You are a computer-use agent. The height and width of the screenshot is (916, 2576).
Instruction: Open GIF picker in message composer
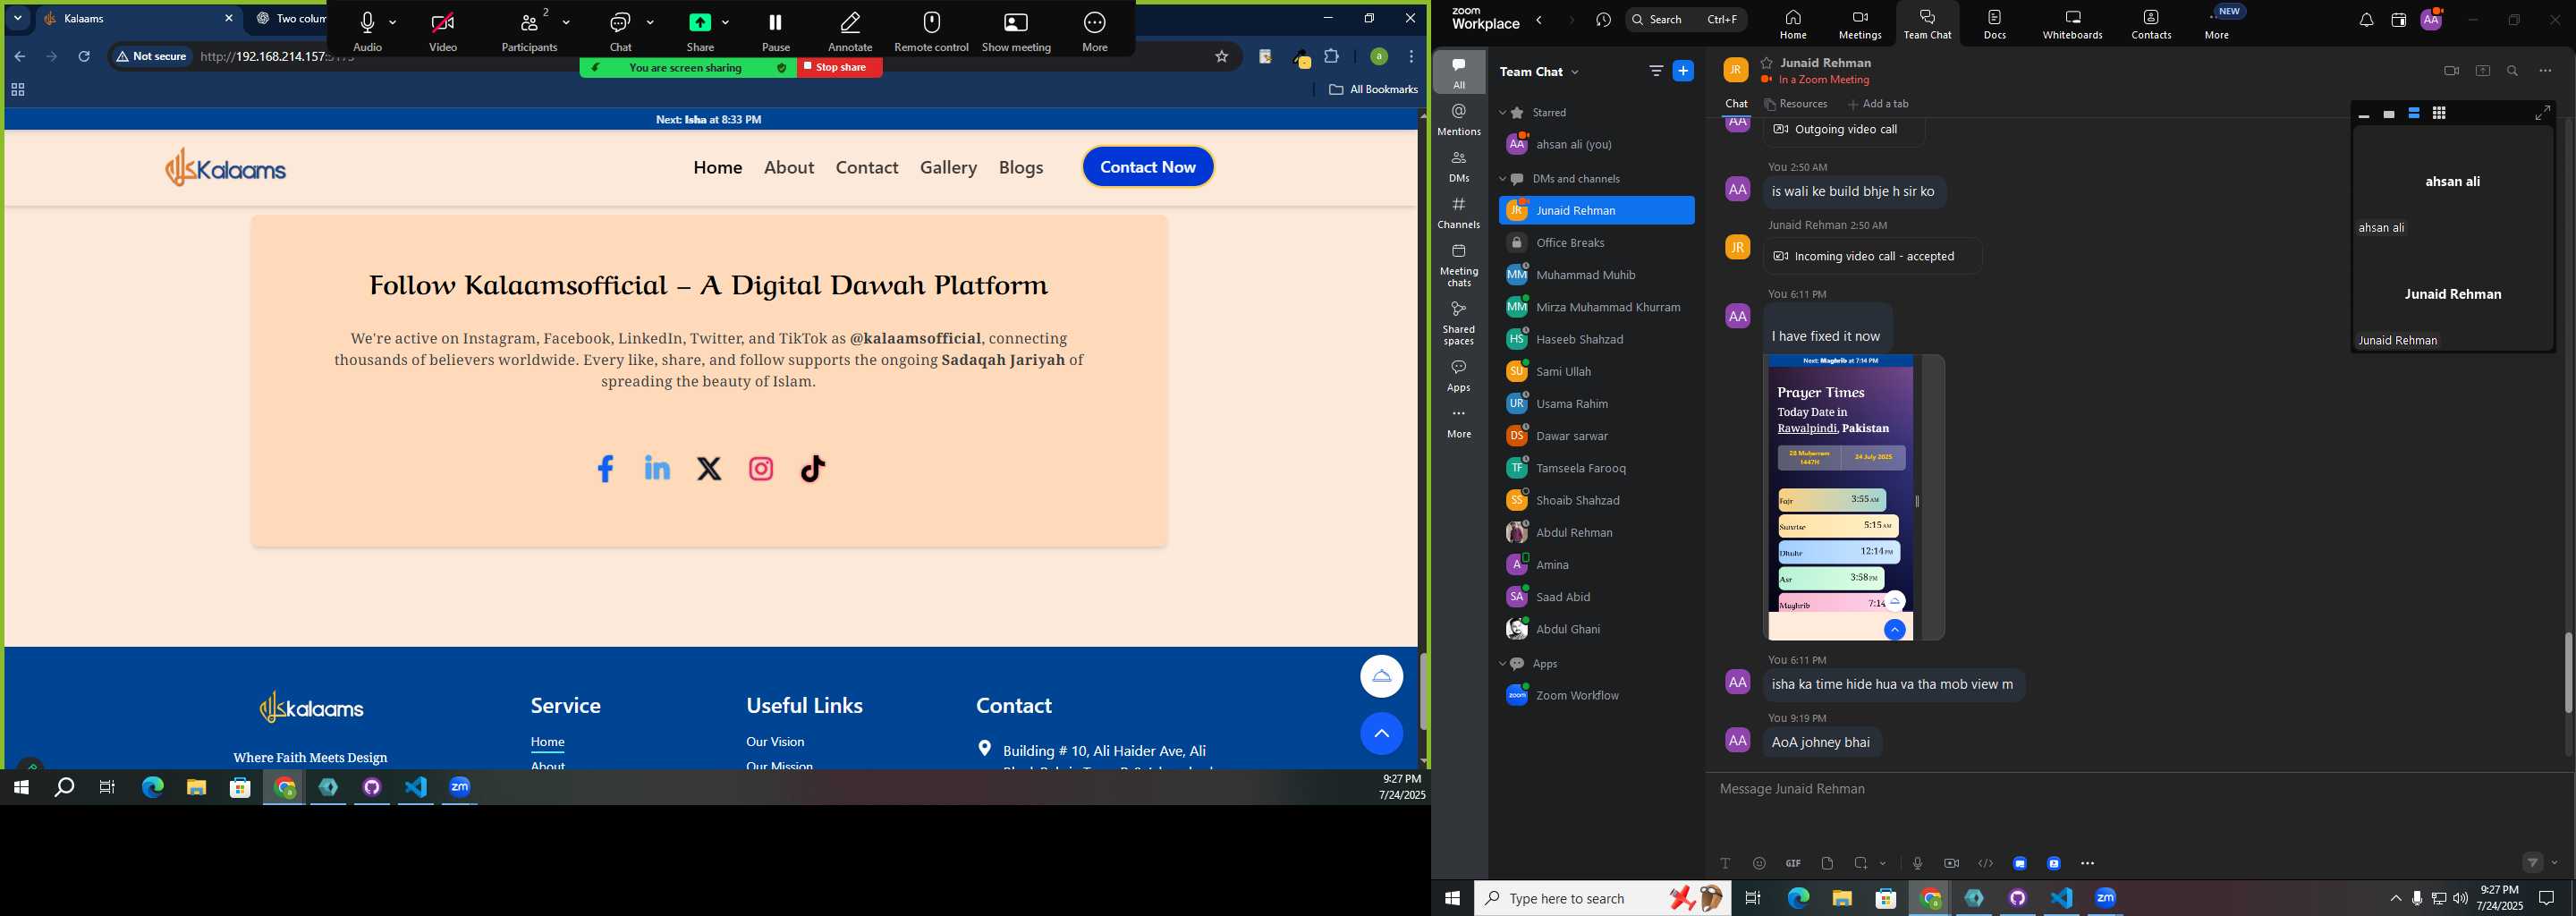tap(1793, 863)
